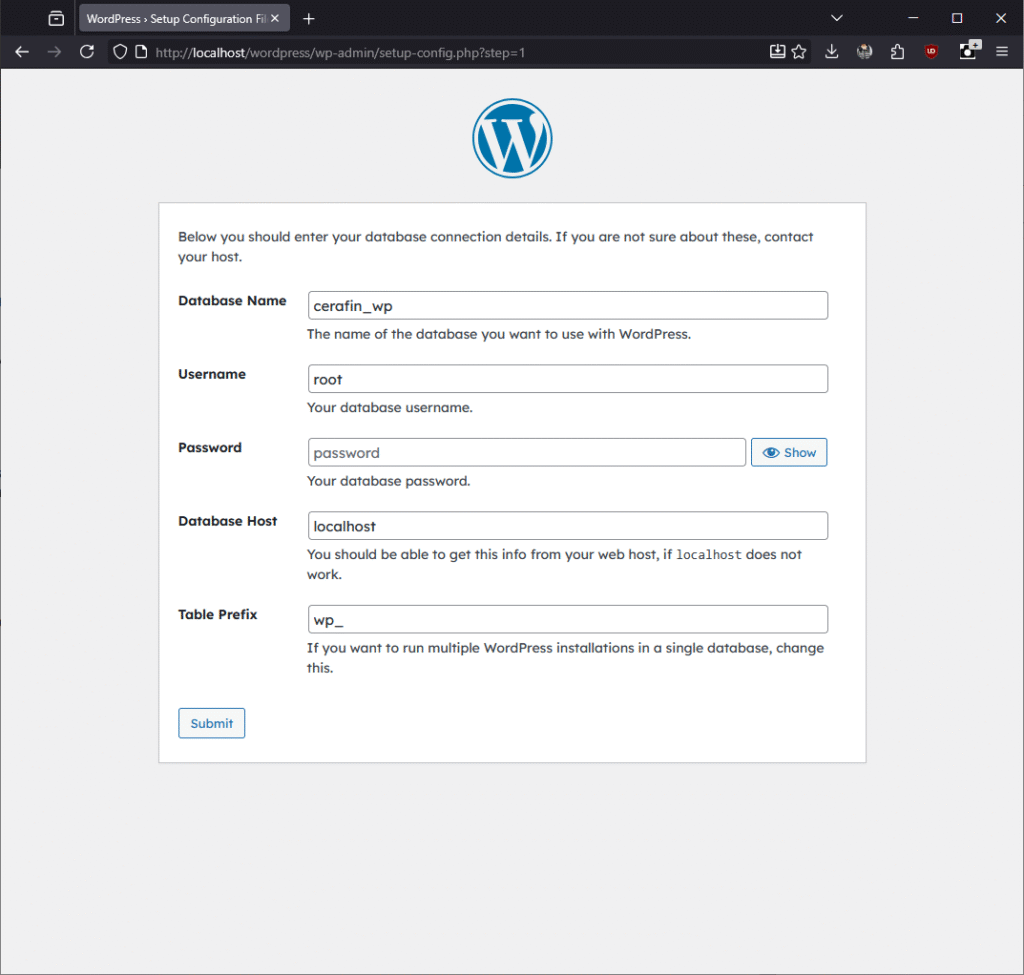The height and width of the screenshot is (975, 1024).
Task: Click the Table Prefix field
Action: pyautogui.click(x=567, y=619)
